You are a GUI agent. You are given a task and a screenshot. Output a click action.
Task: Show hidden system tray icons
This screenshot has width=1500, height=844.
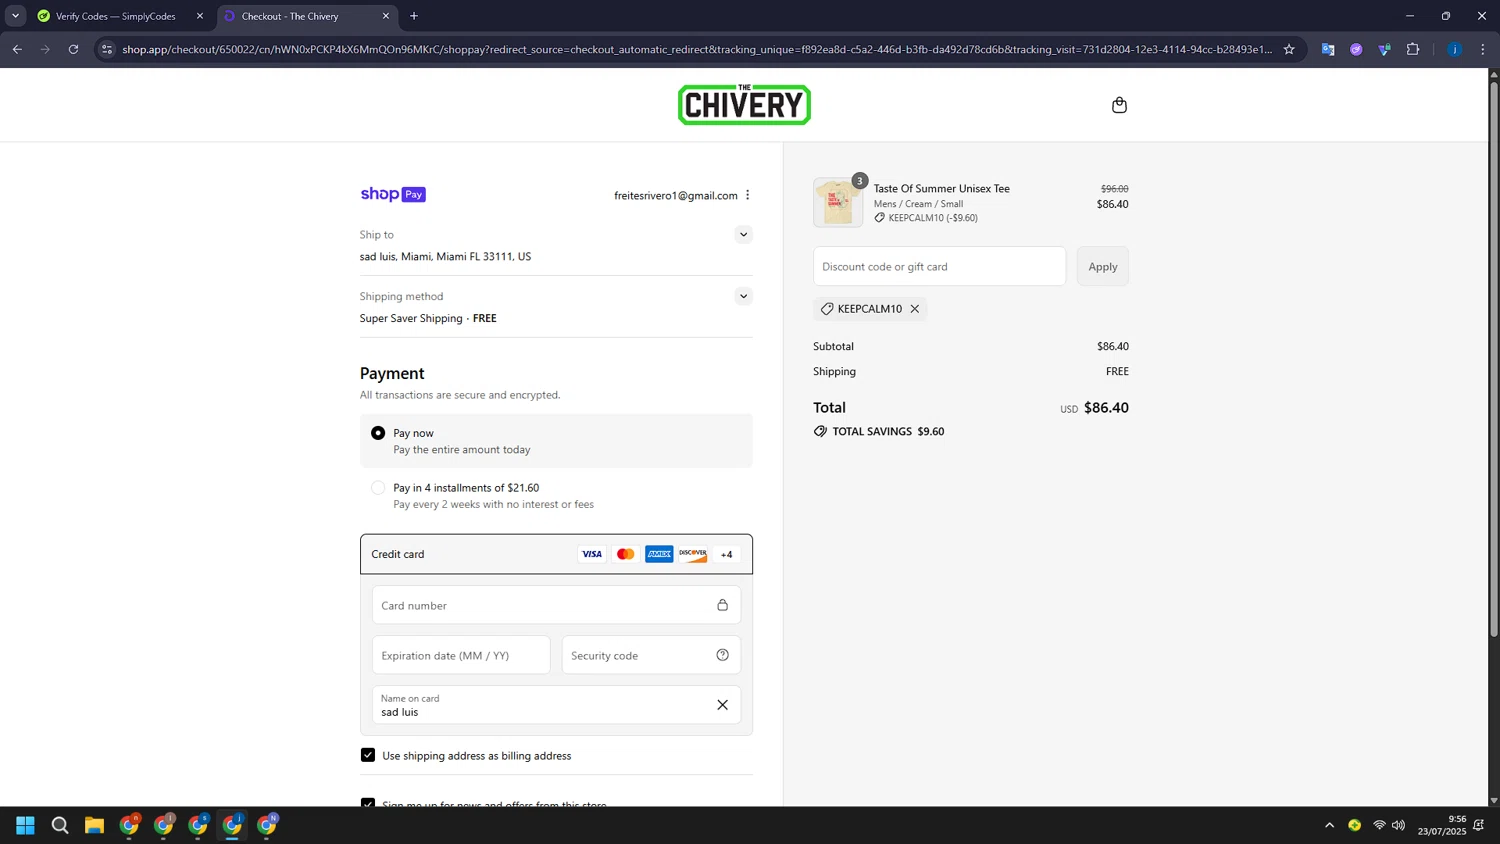click(1329, 825)
